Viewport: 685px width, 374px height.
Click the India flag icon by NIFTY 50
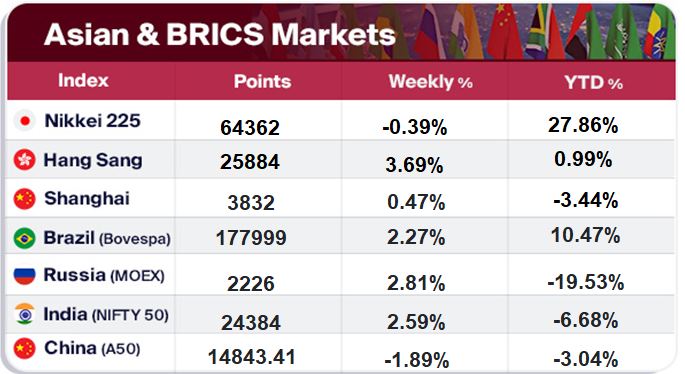pos(24,314)
